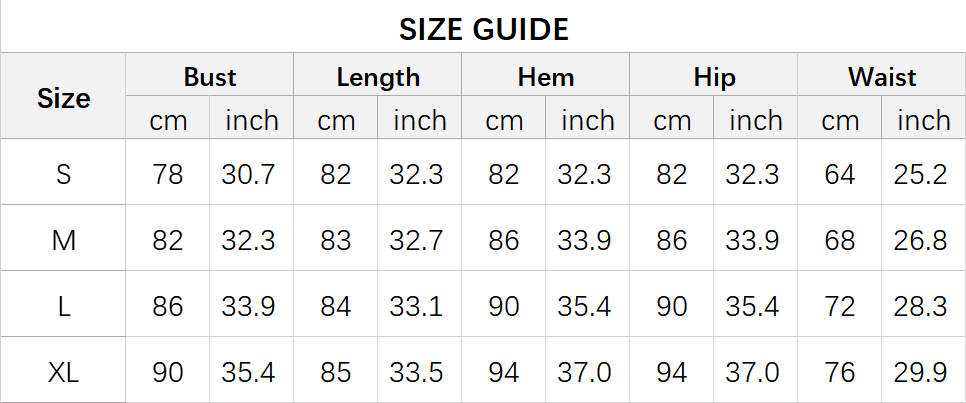Click the Hip column header

(x=714, y=77)
